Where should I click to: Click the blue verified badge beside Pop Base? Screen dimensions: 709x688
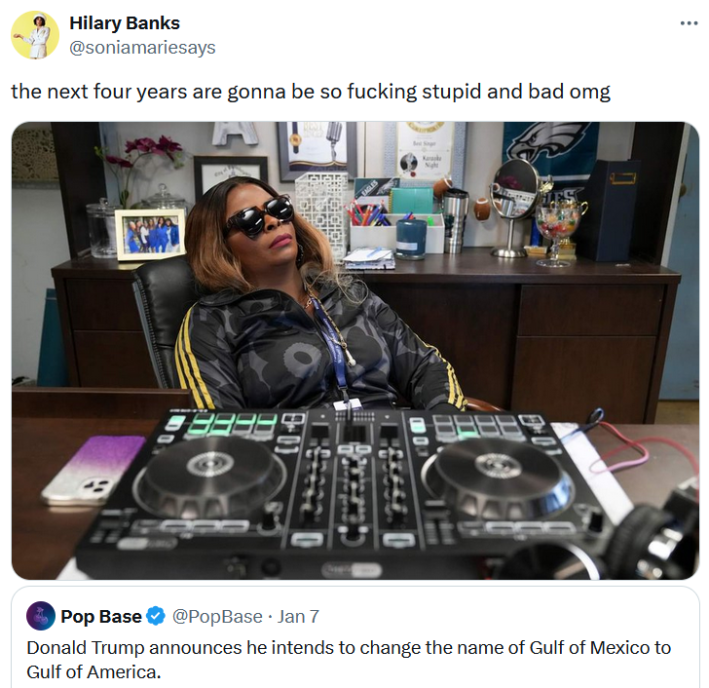[x=156, y=616]
